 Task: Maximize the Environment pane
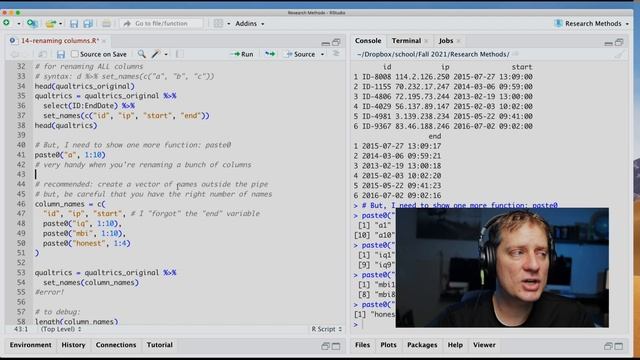tap(336, 346)
